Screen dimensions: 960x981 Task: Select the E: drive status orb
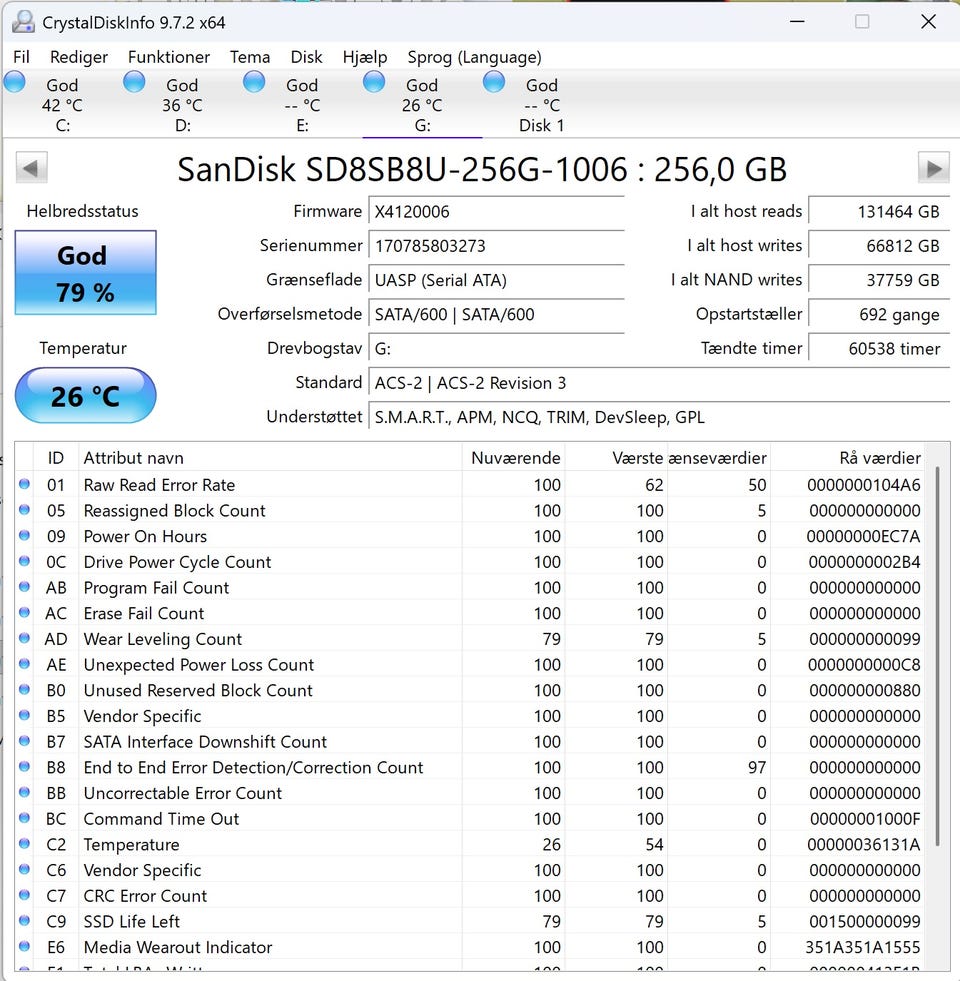click(254, 82)
